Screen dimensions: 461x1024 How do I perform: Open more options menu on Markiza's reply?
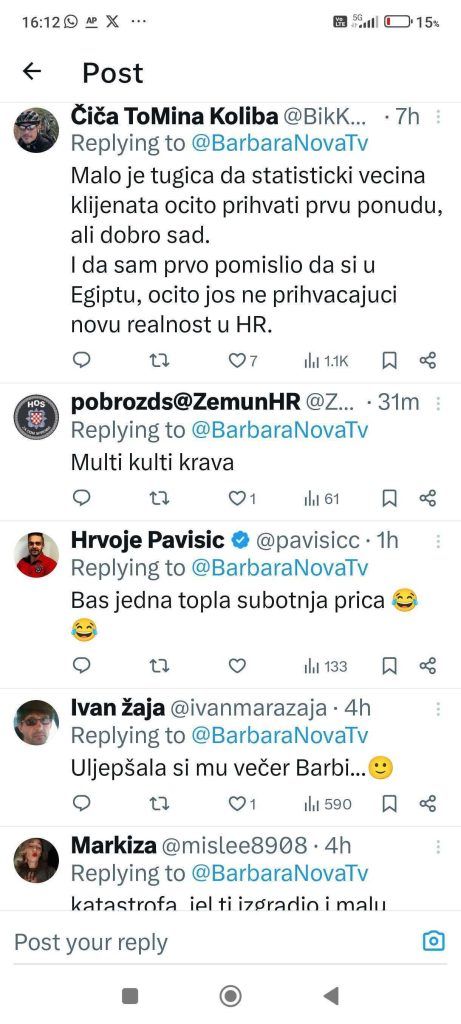pyautogui.click(x=438, y=846)
